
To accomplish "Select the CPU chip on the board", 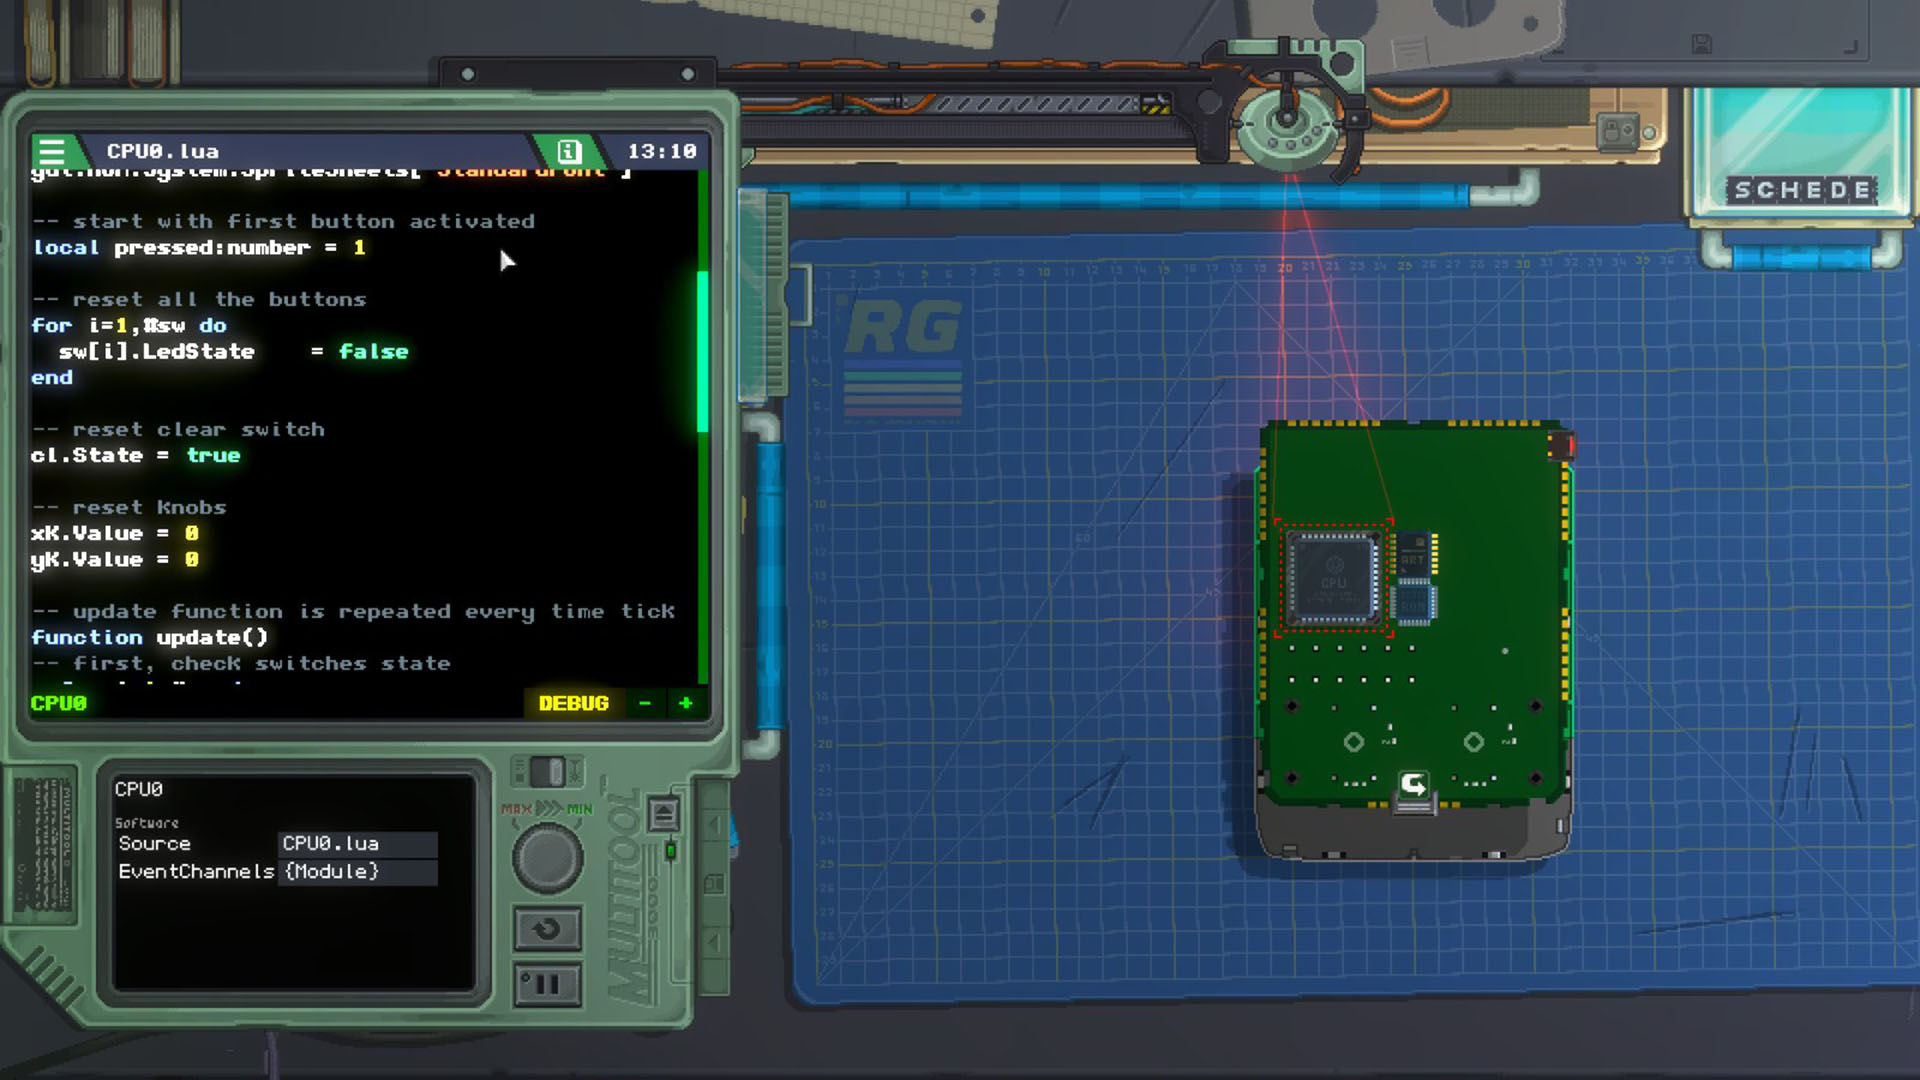I will (1333, 577).
